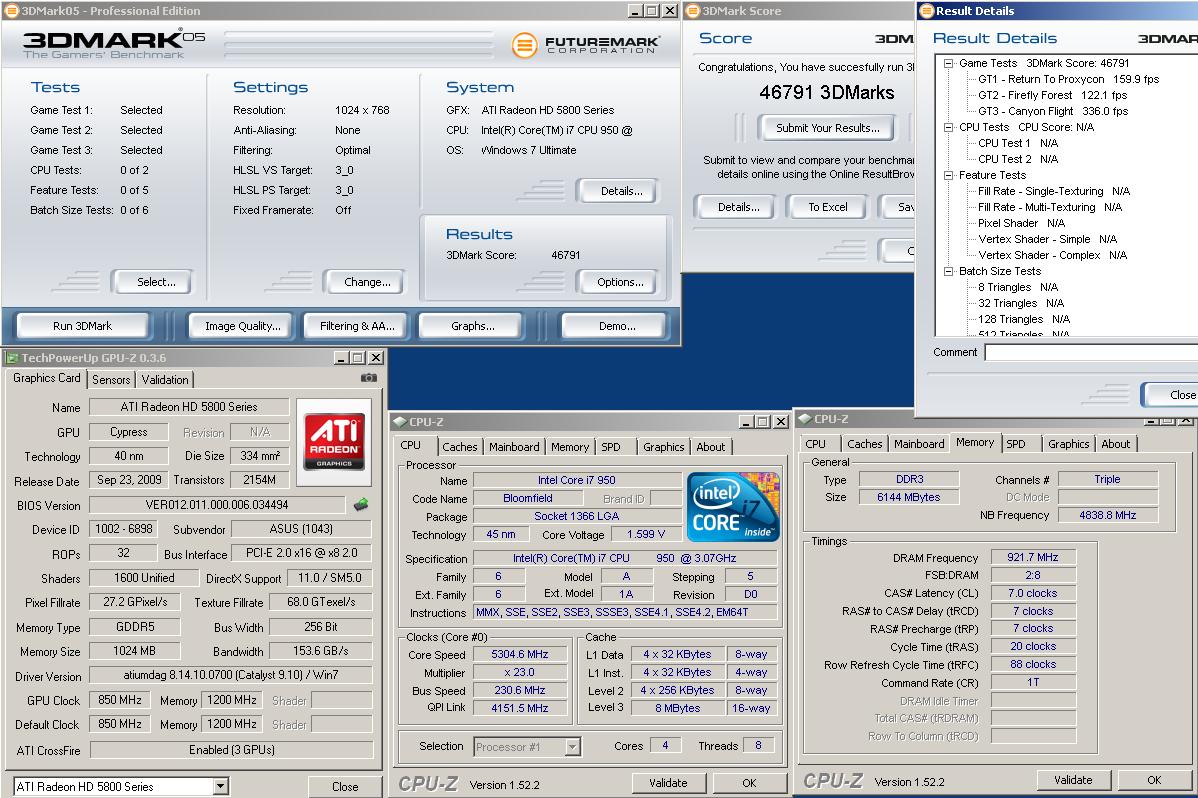The image size is (1198, 798).
Task: Click the 3DMark05 title bar icon
Action: click(11, 11)
